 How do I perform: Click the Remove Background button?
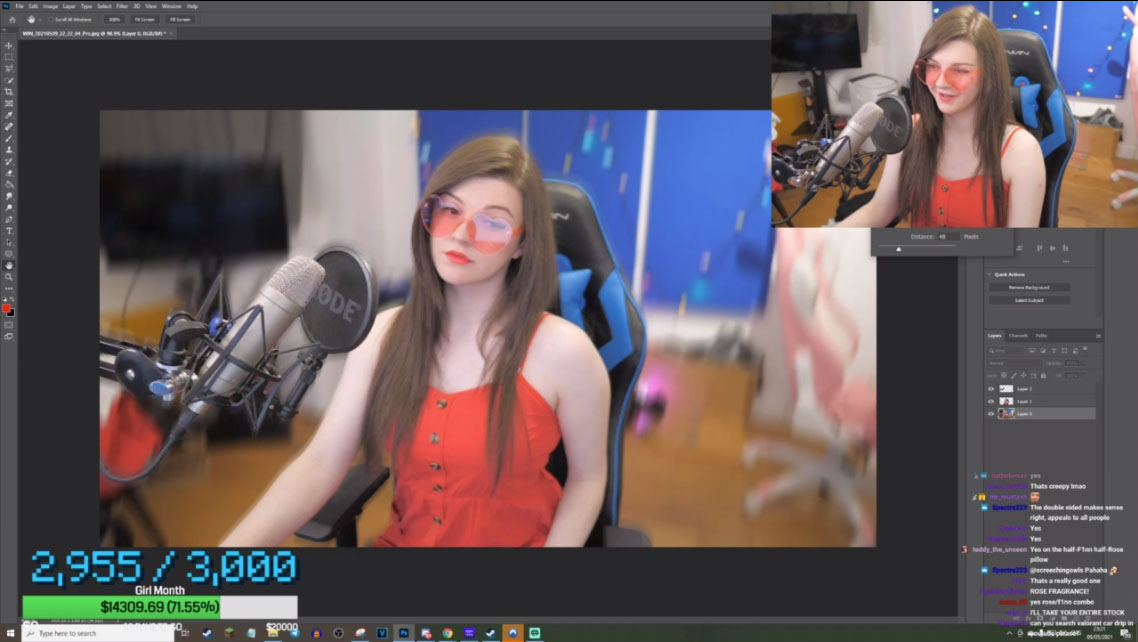coord(1029,287)
